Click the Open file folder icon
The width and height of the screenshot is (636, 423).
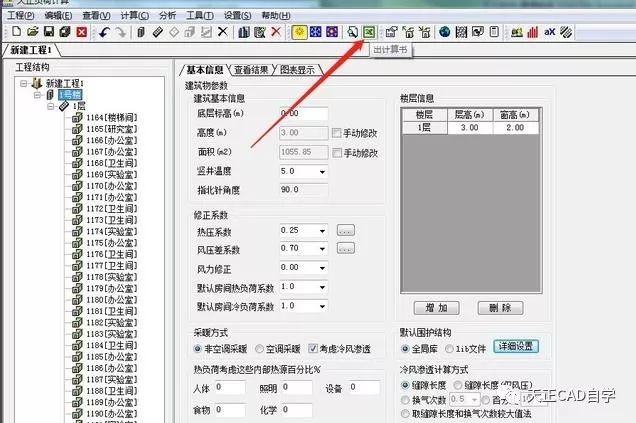point(32,32)
